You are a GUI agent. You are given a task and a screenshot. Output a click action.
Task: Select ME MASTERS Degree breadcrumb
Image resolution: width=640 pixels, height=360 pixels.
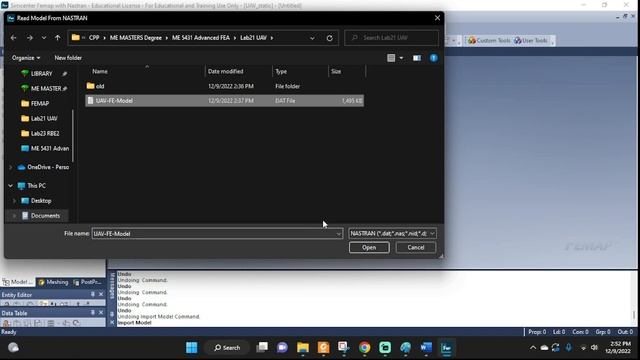(x=136, y=38)
